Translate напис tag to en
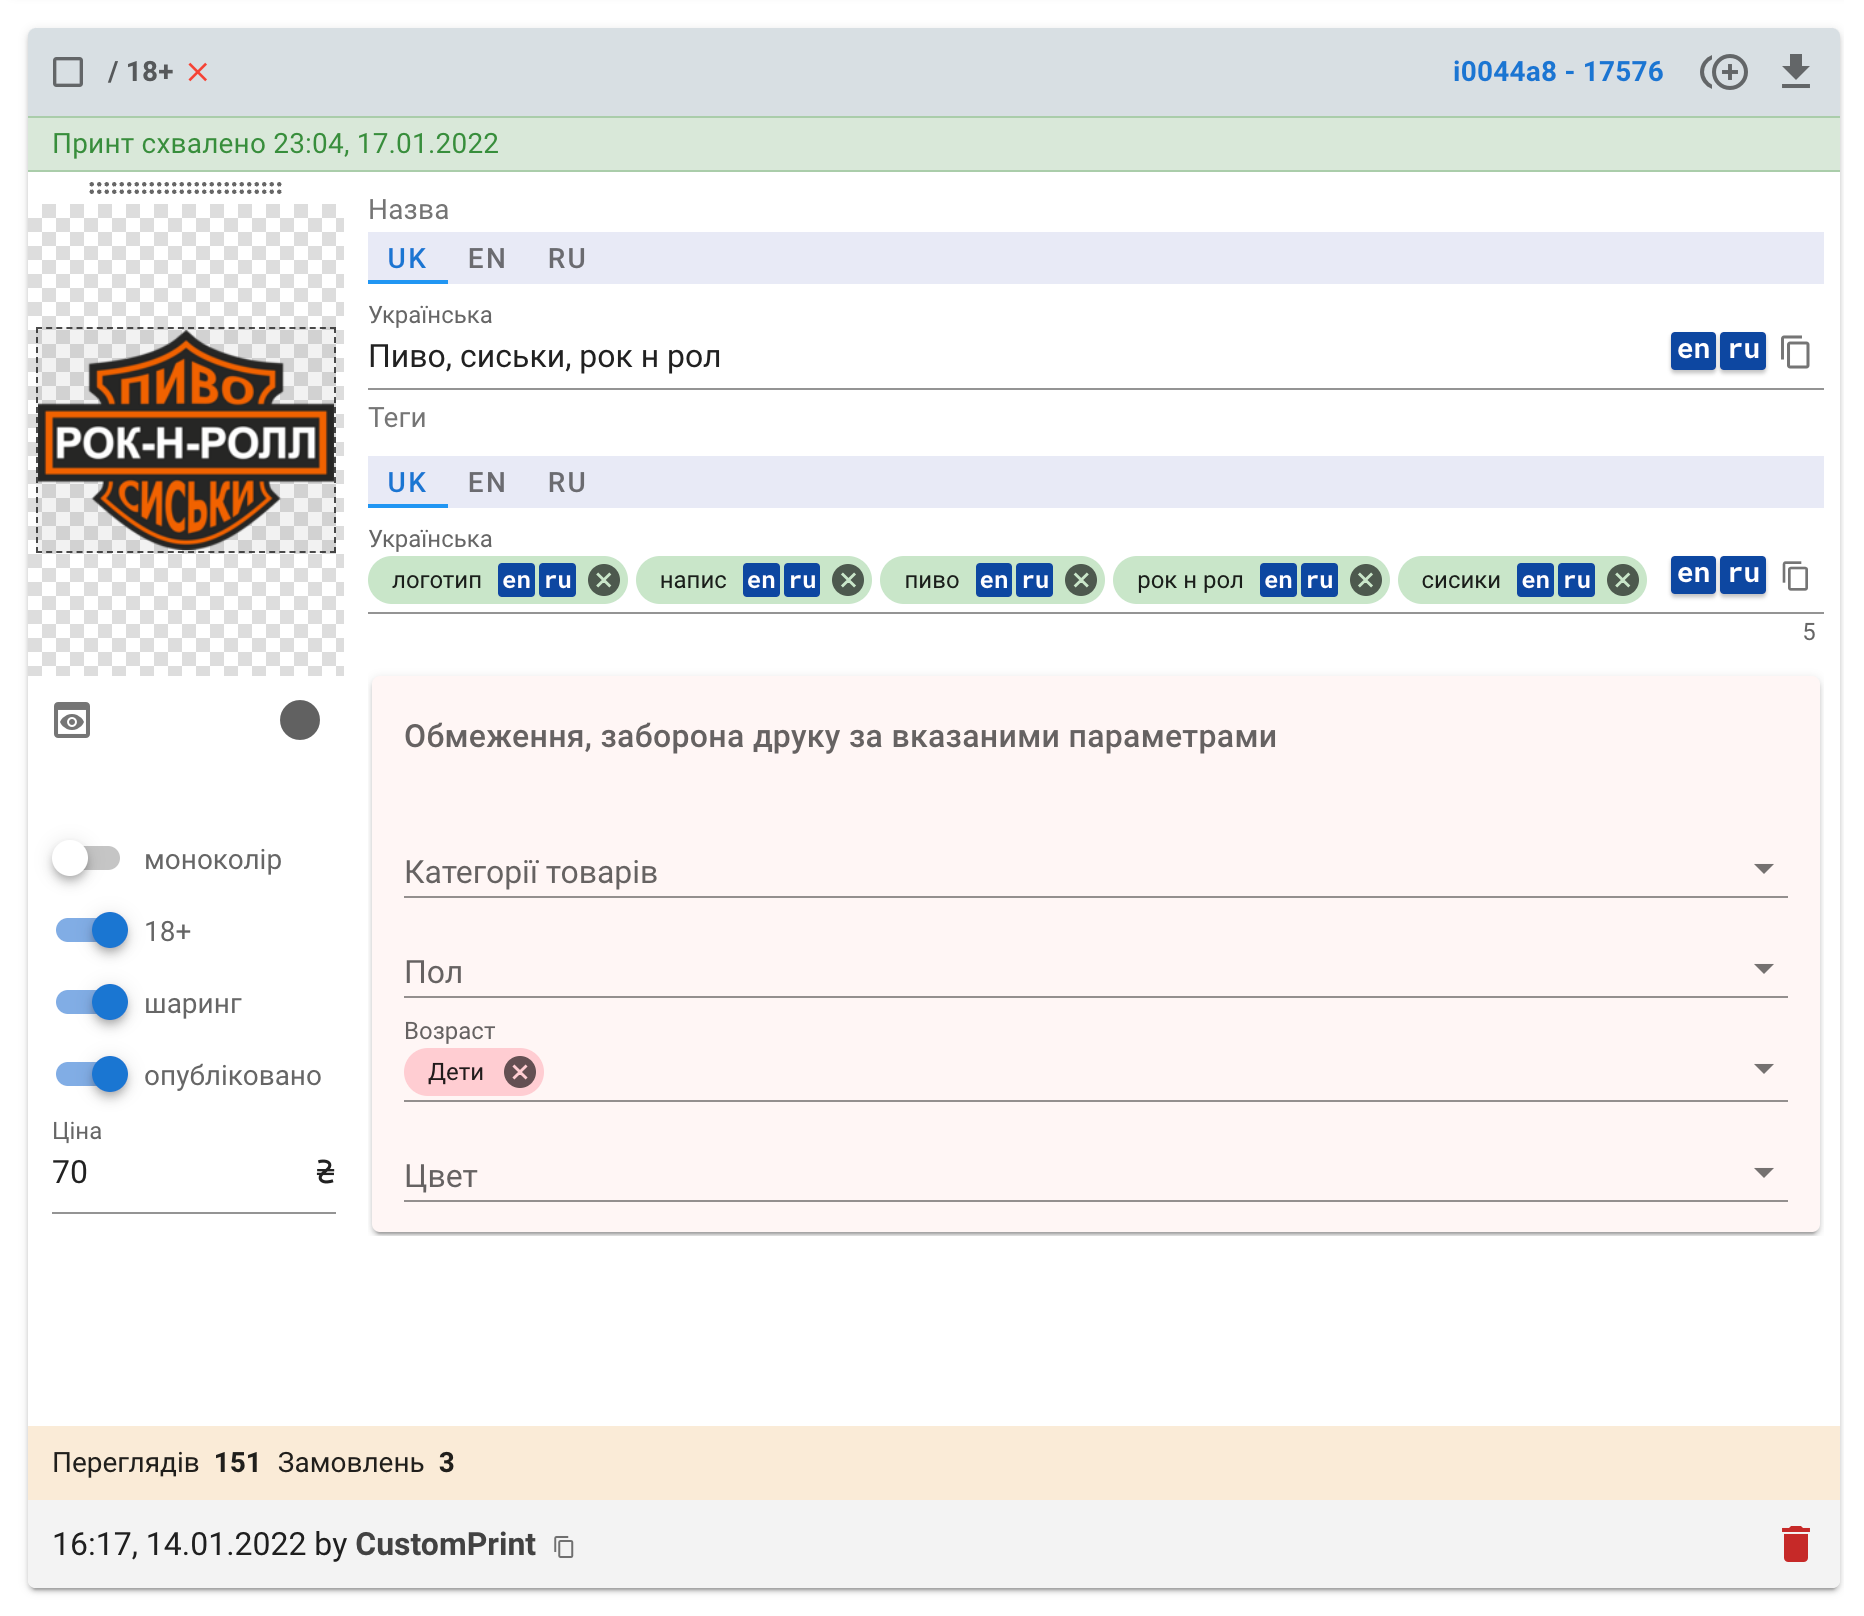Image resolution: width=1864 pixels, height=1616 pixels. [x=761, y=580]
